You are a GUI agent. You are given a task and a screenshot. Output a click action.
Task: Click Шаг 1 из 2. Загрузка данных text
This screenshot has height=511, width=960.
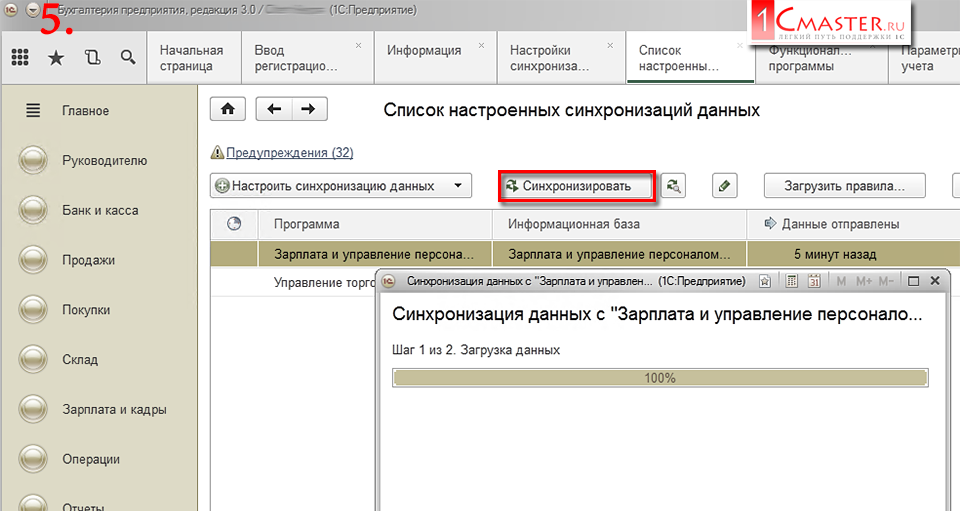pos(476,350)
